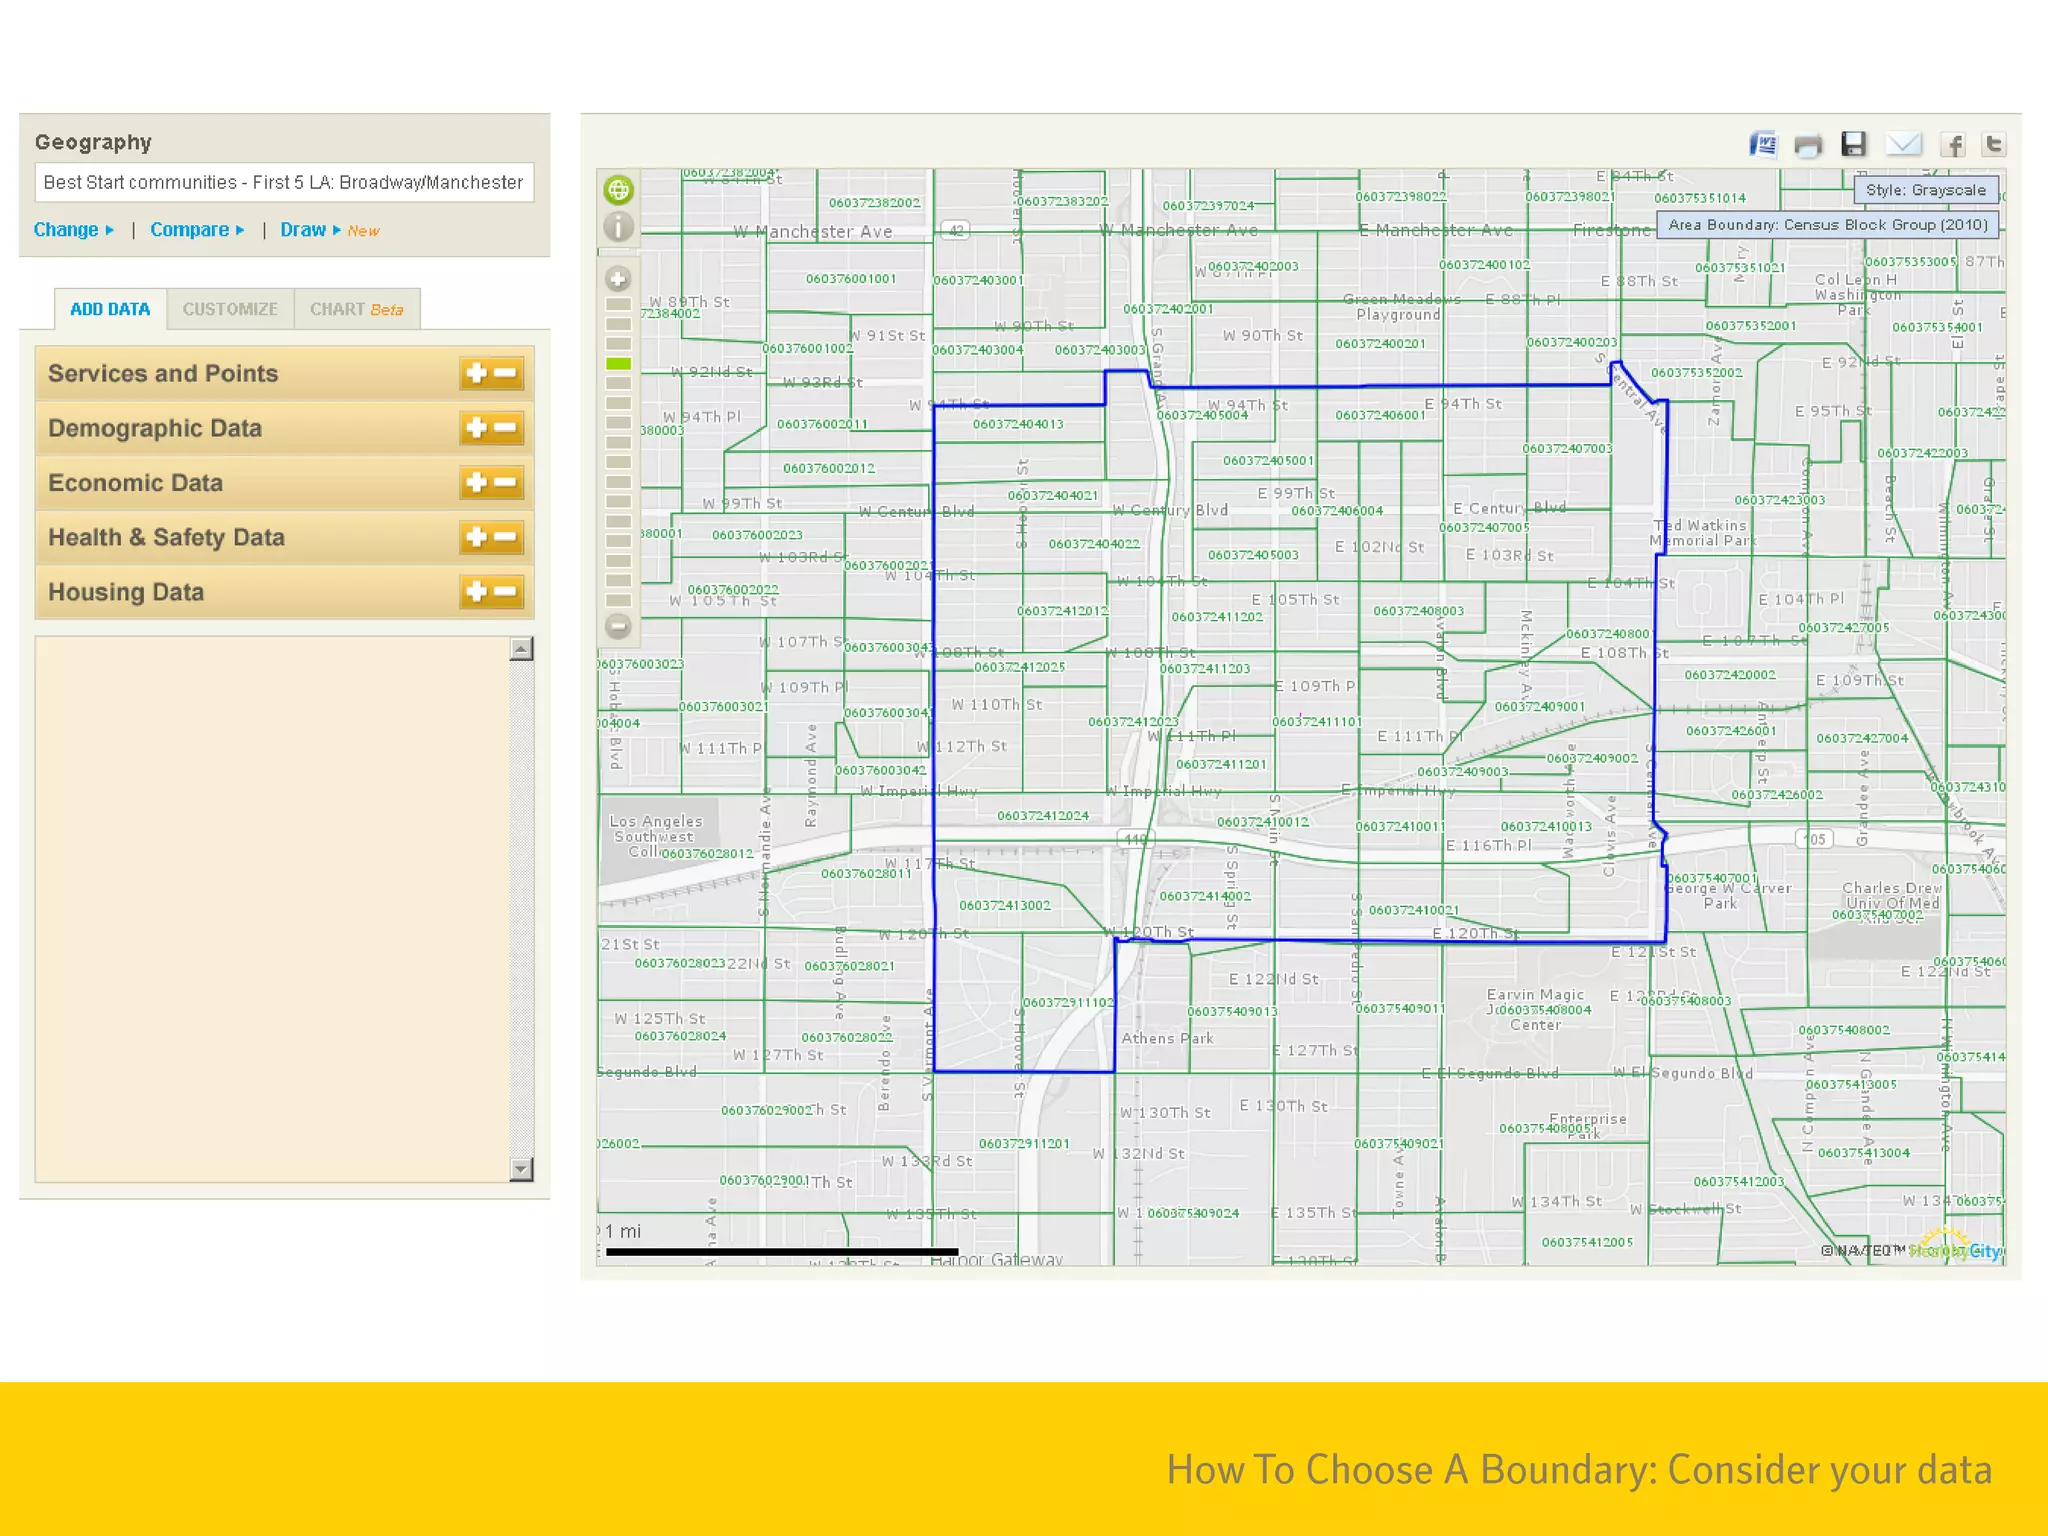Open the CHART Beta tab
Image resolution: width=2048 pixels, height=1536 pixels.
(x=356, y=309)
